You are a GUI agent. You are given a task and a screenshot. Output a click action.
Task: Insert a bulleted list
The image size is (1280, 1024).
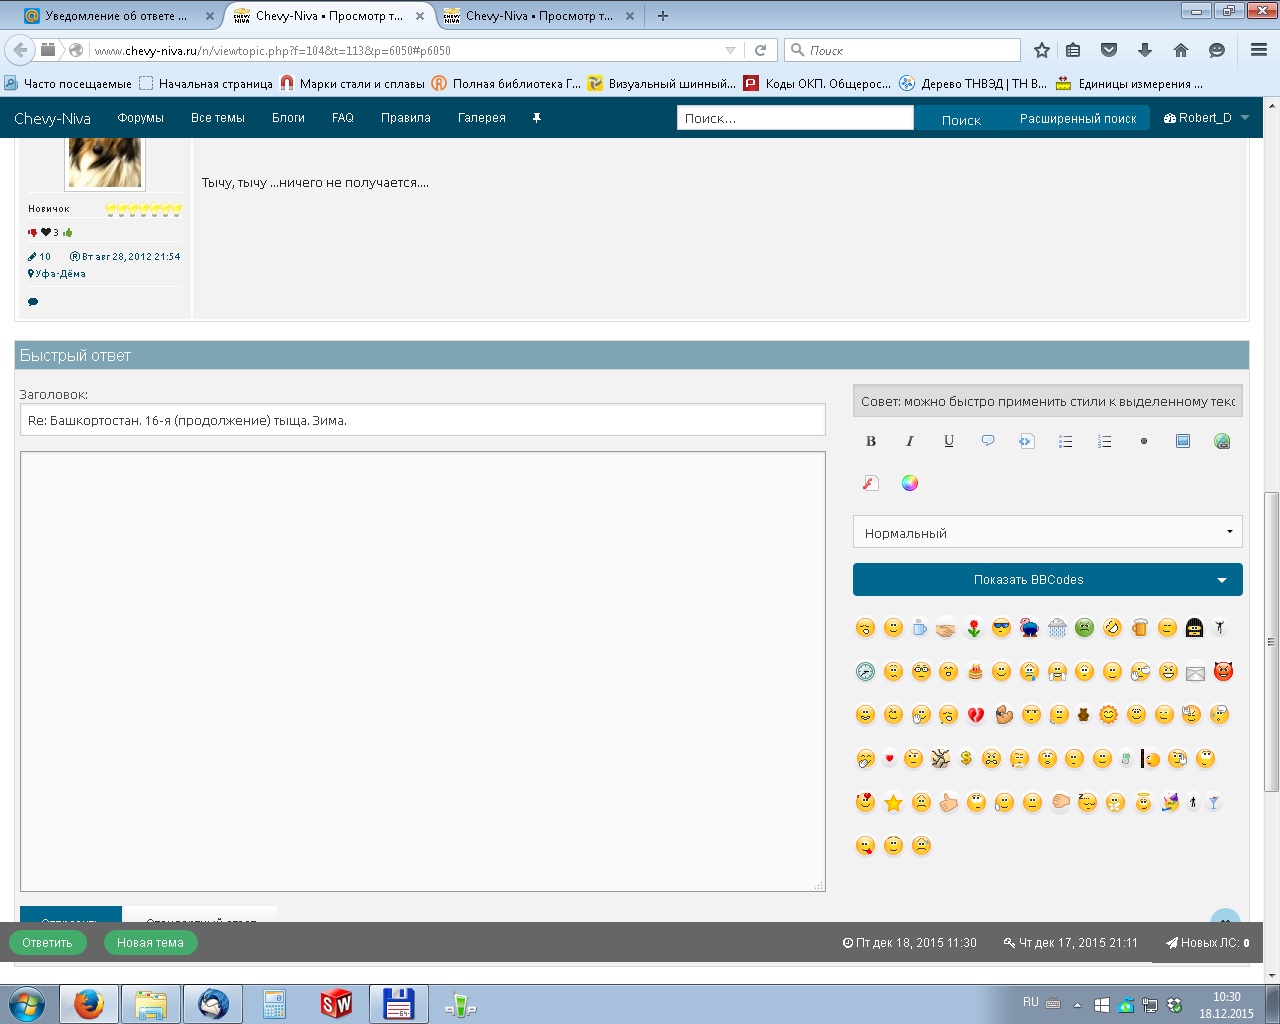1066,441
